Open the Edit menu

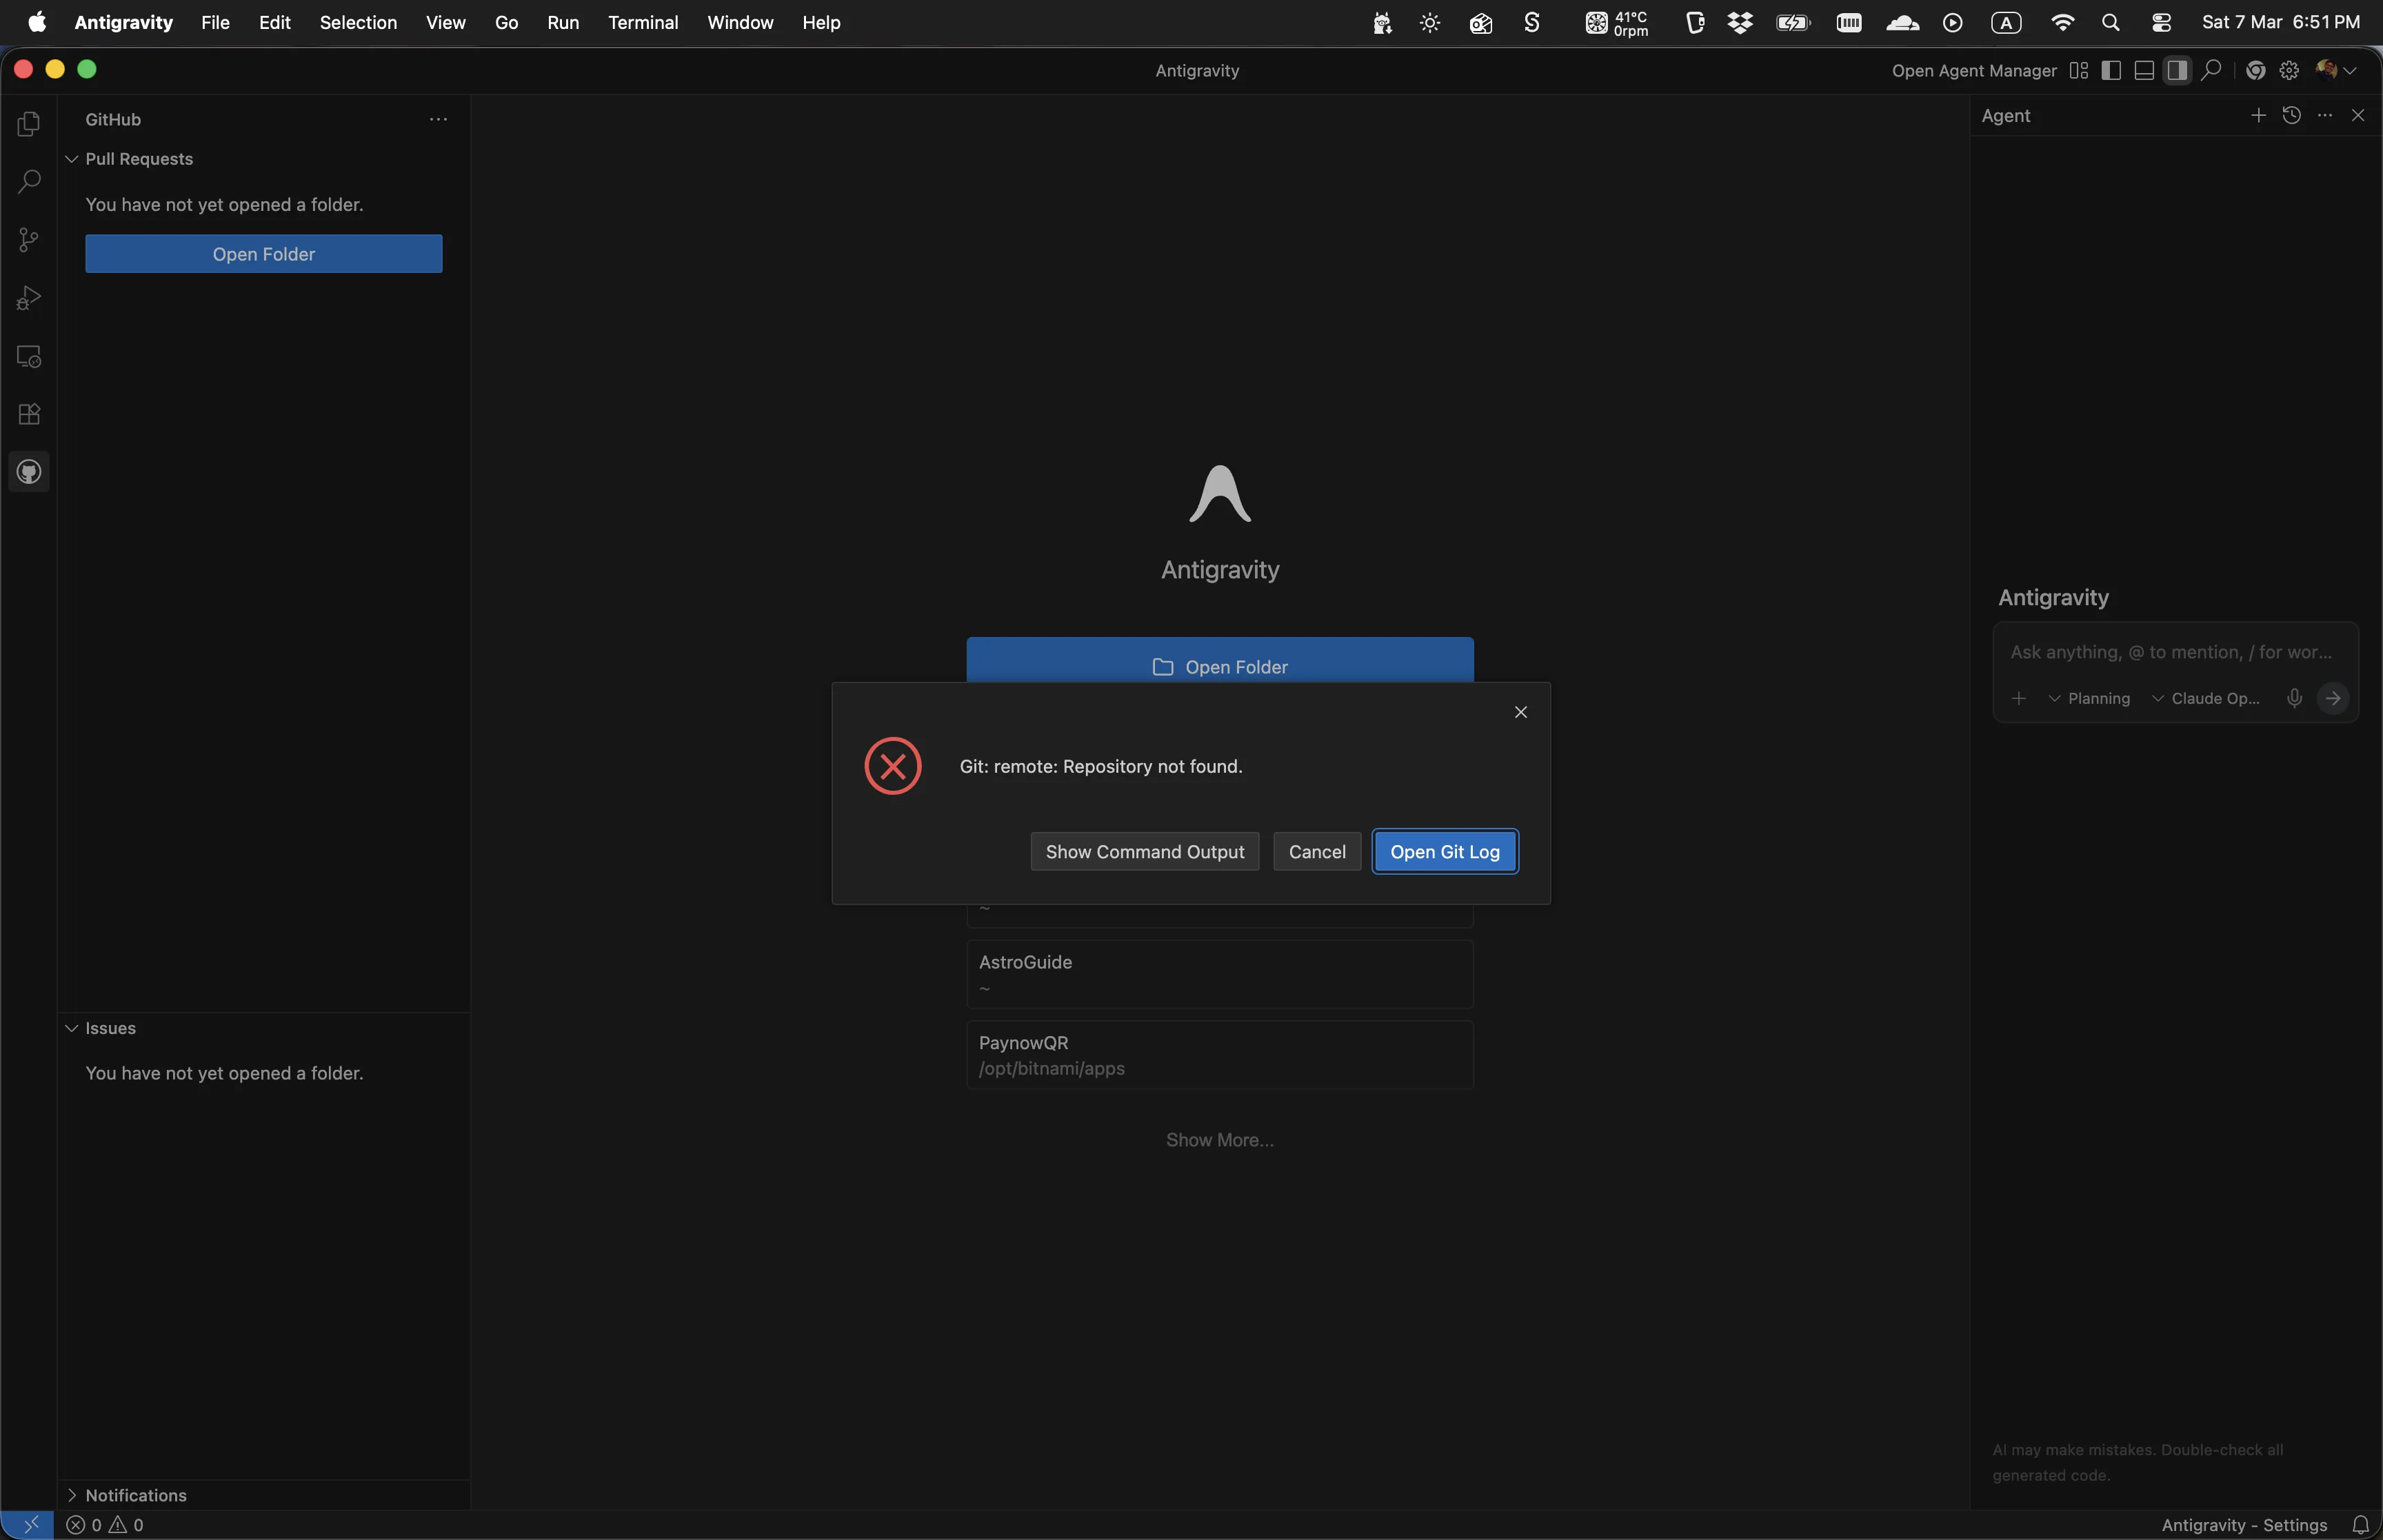pos(274,22)
